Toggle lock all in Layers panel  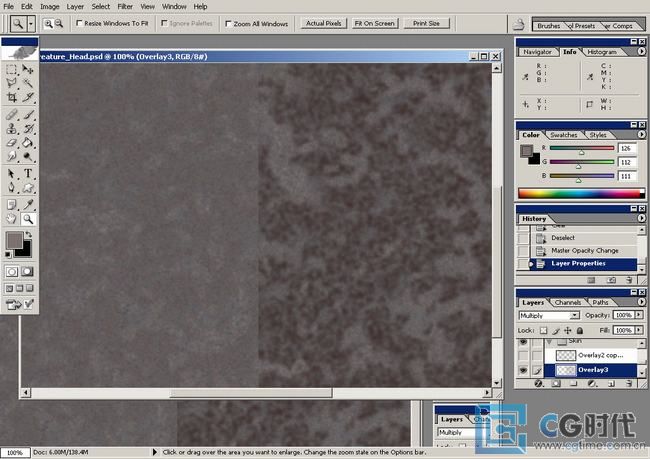pos(580,330)
